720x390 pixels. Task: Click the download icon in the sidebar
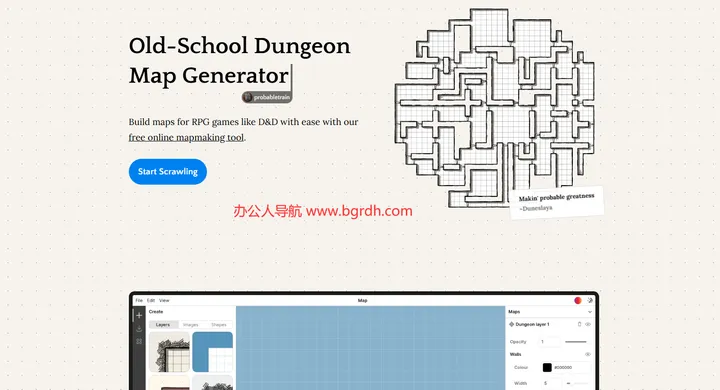click(x=139, y=329)
